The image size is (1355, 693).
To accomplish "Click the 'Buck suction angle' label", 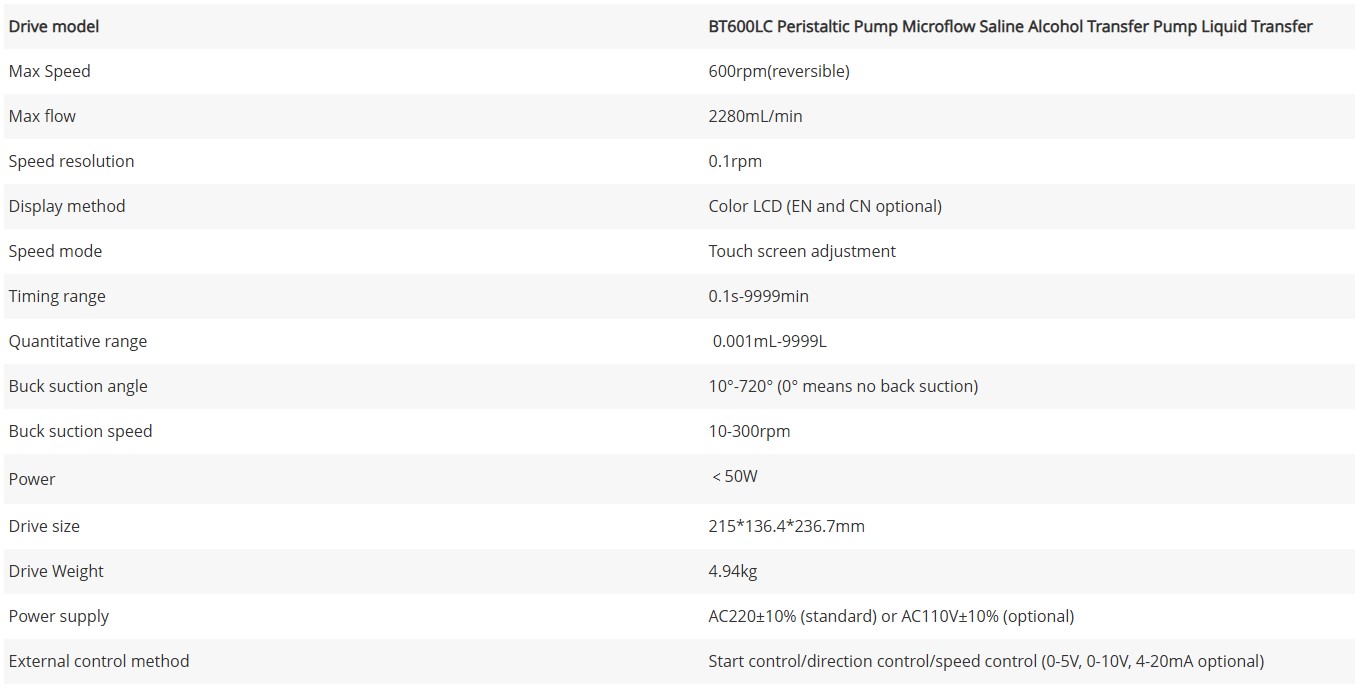I will (x=78, y=387).
